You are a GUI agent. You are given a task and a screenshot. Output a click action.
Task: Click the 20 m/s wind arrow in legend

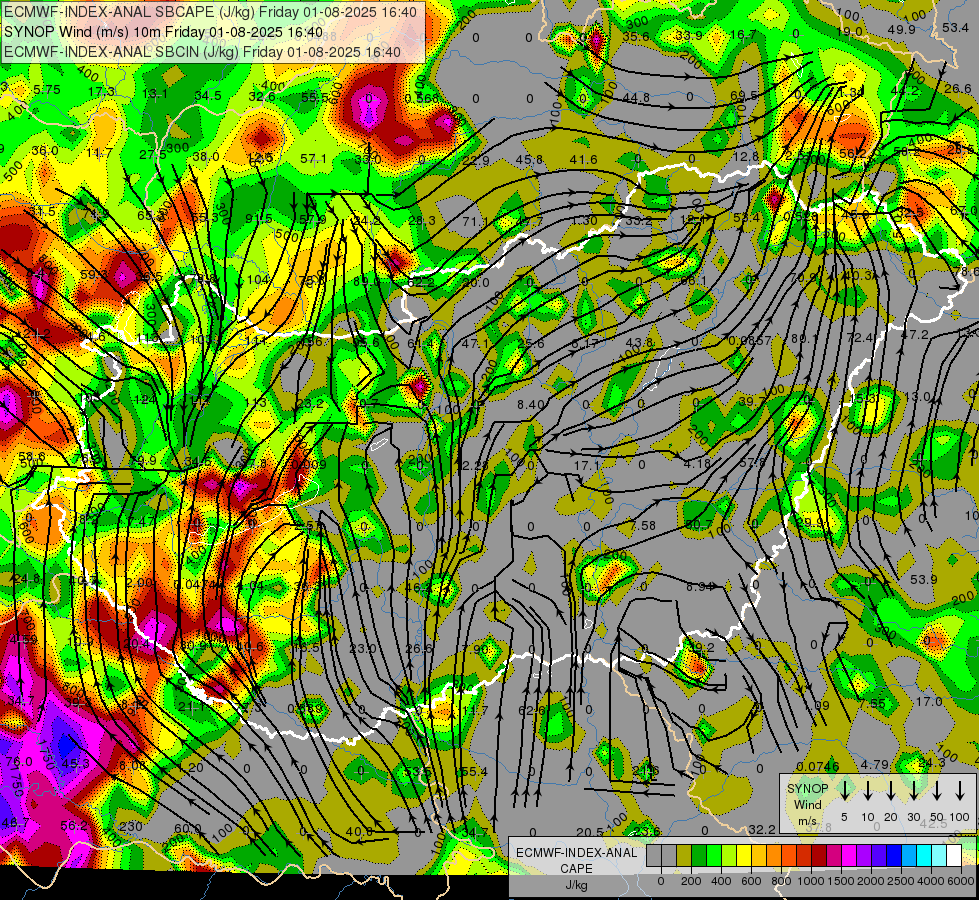coord(890,790)
